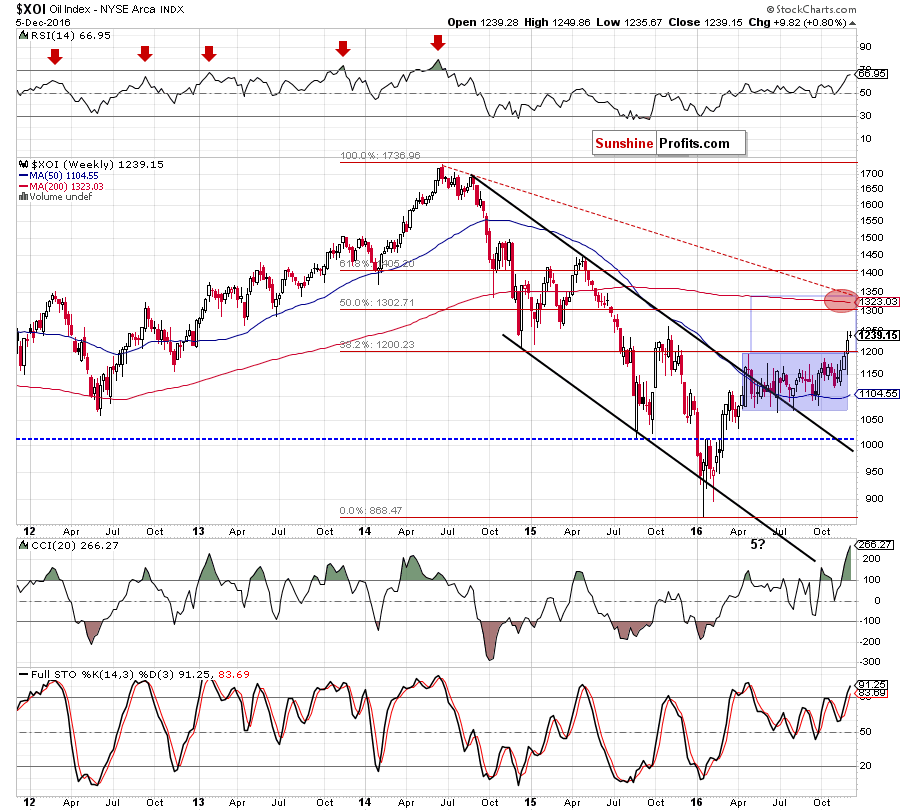900x811 pixels.
Task: Click the '61.8%: 1405.20' Fibonacci label
Action: coord(377,263)
